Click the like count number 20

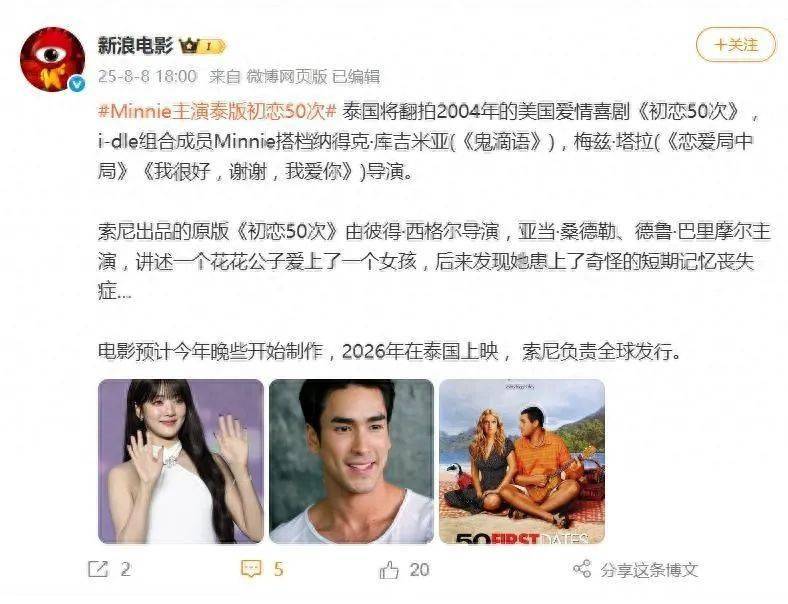tap(419, 569)
